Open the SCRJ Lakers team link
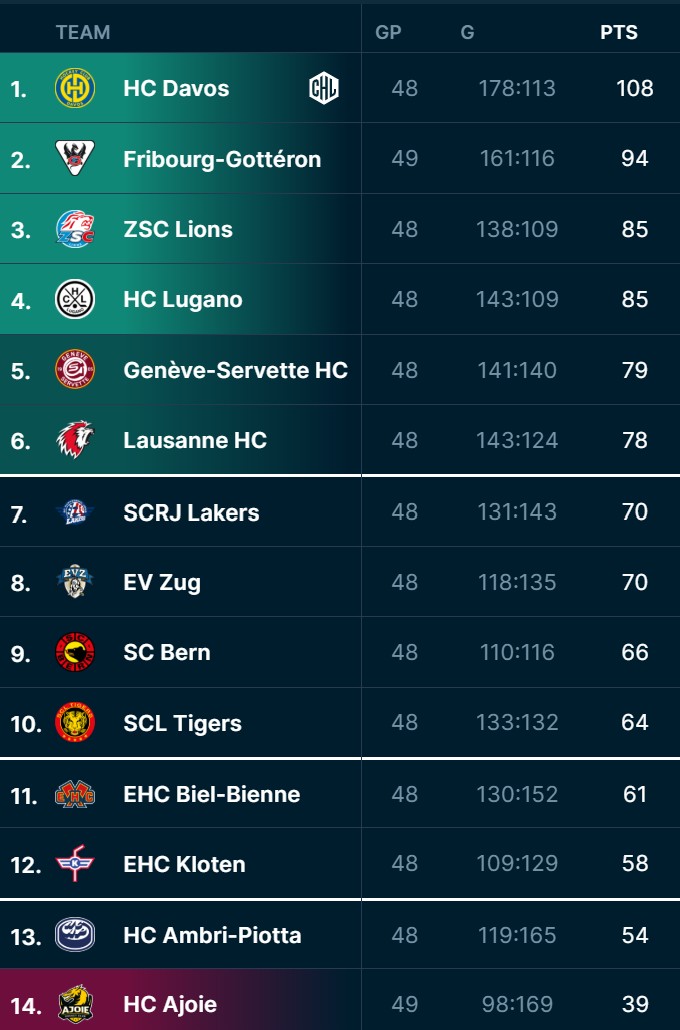This screenshot has width=680, height=1030. click(191, 512)
